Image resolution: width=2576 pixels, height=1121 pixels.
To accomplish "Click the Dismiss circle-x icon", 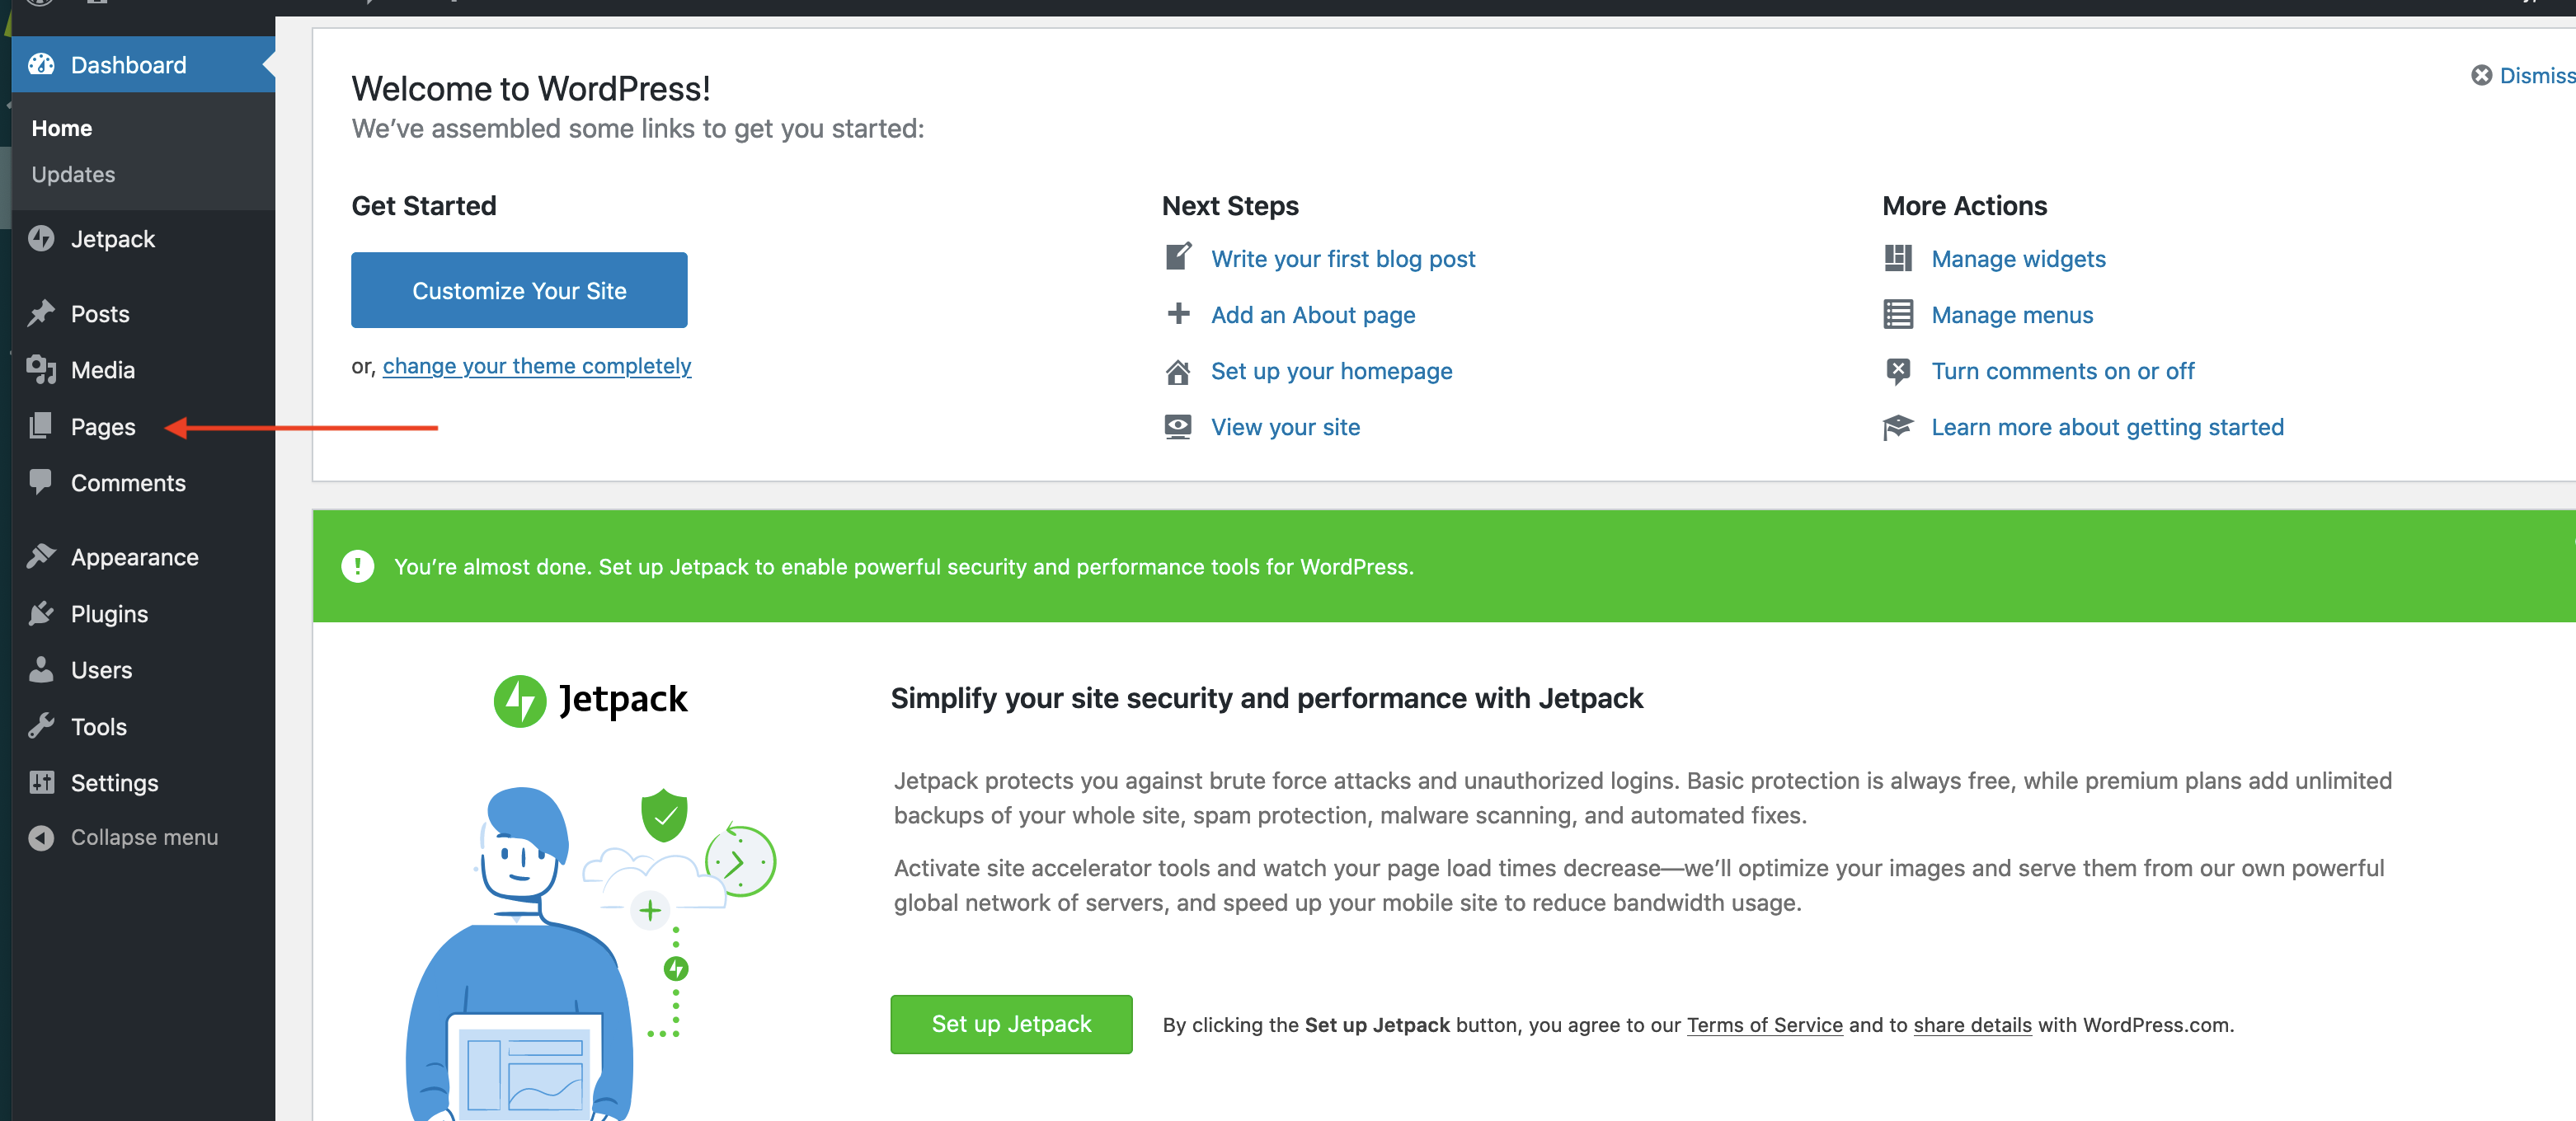I will point(2481,75).
